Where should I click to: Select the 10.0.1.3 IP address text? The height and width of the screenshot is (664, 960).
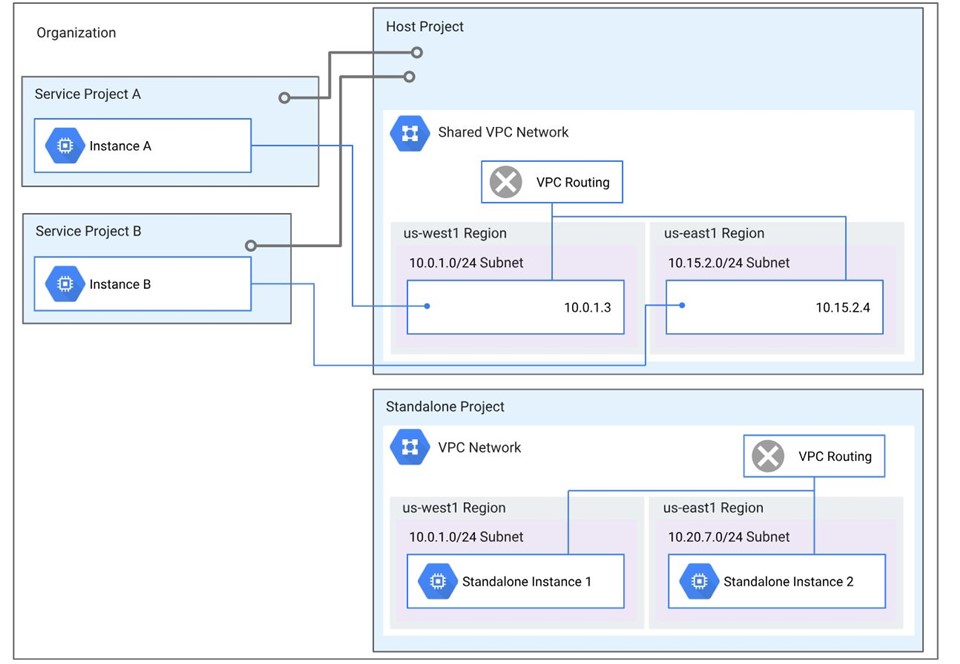coord(585,307)
